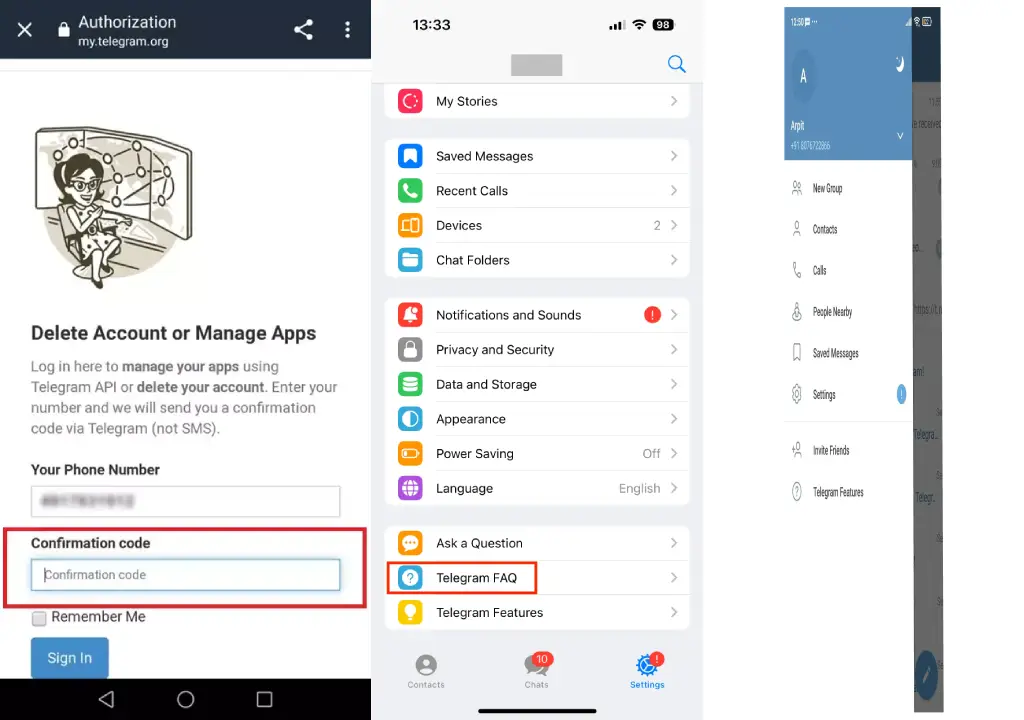Screen dimensions: 1024x720
Task: Tap the search magnifier icon
Action: point(676,64)
